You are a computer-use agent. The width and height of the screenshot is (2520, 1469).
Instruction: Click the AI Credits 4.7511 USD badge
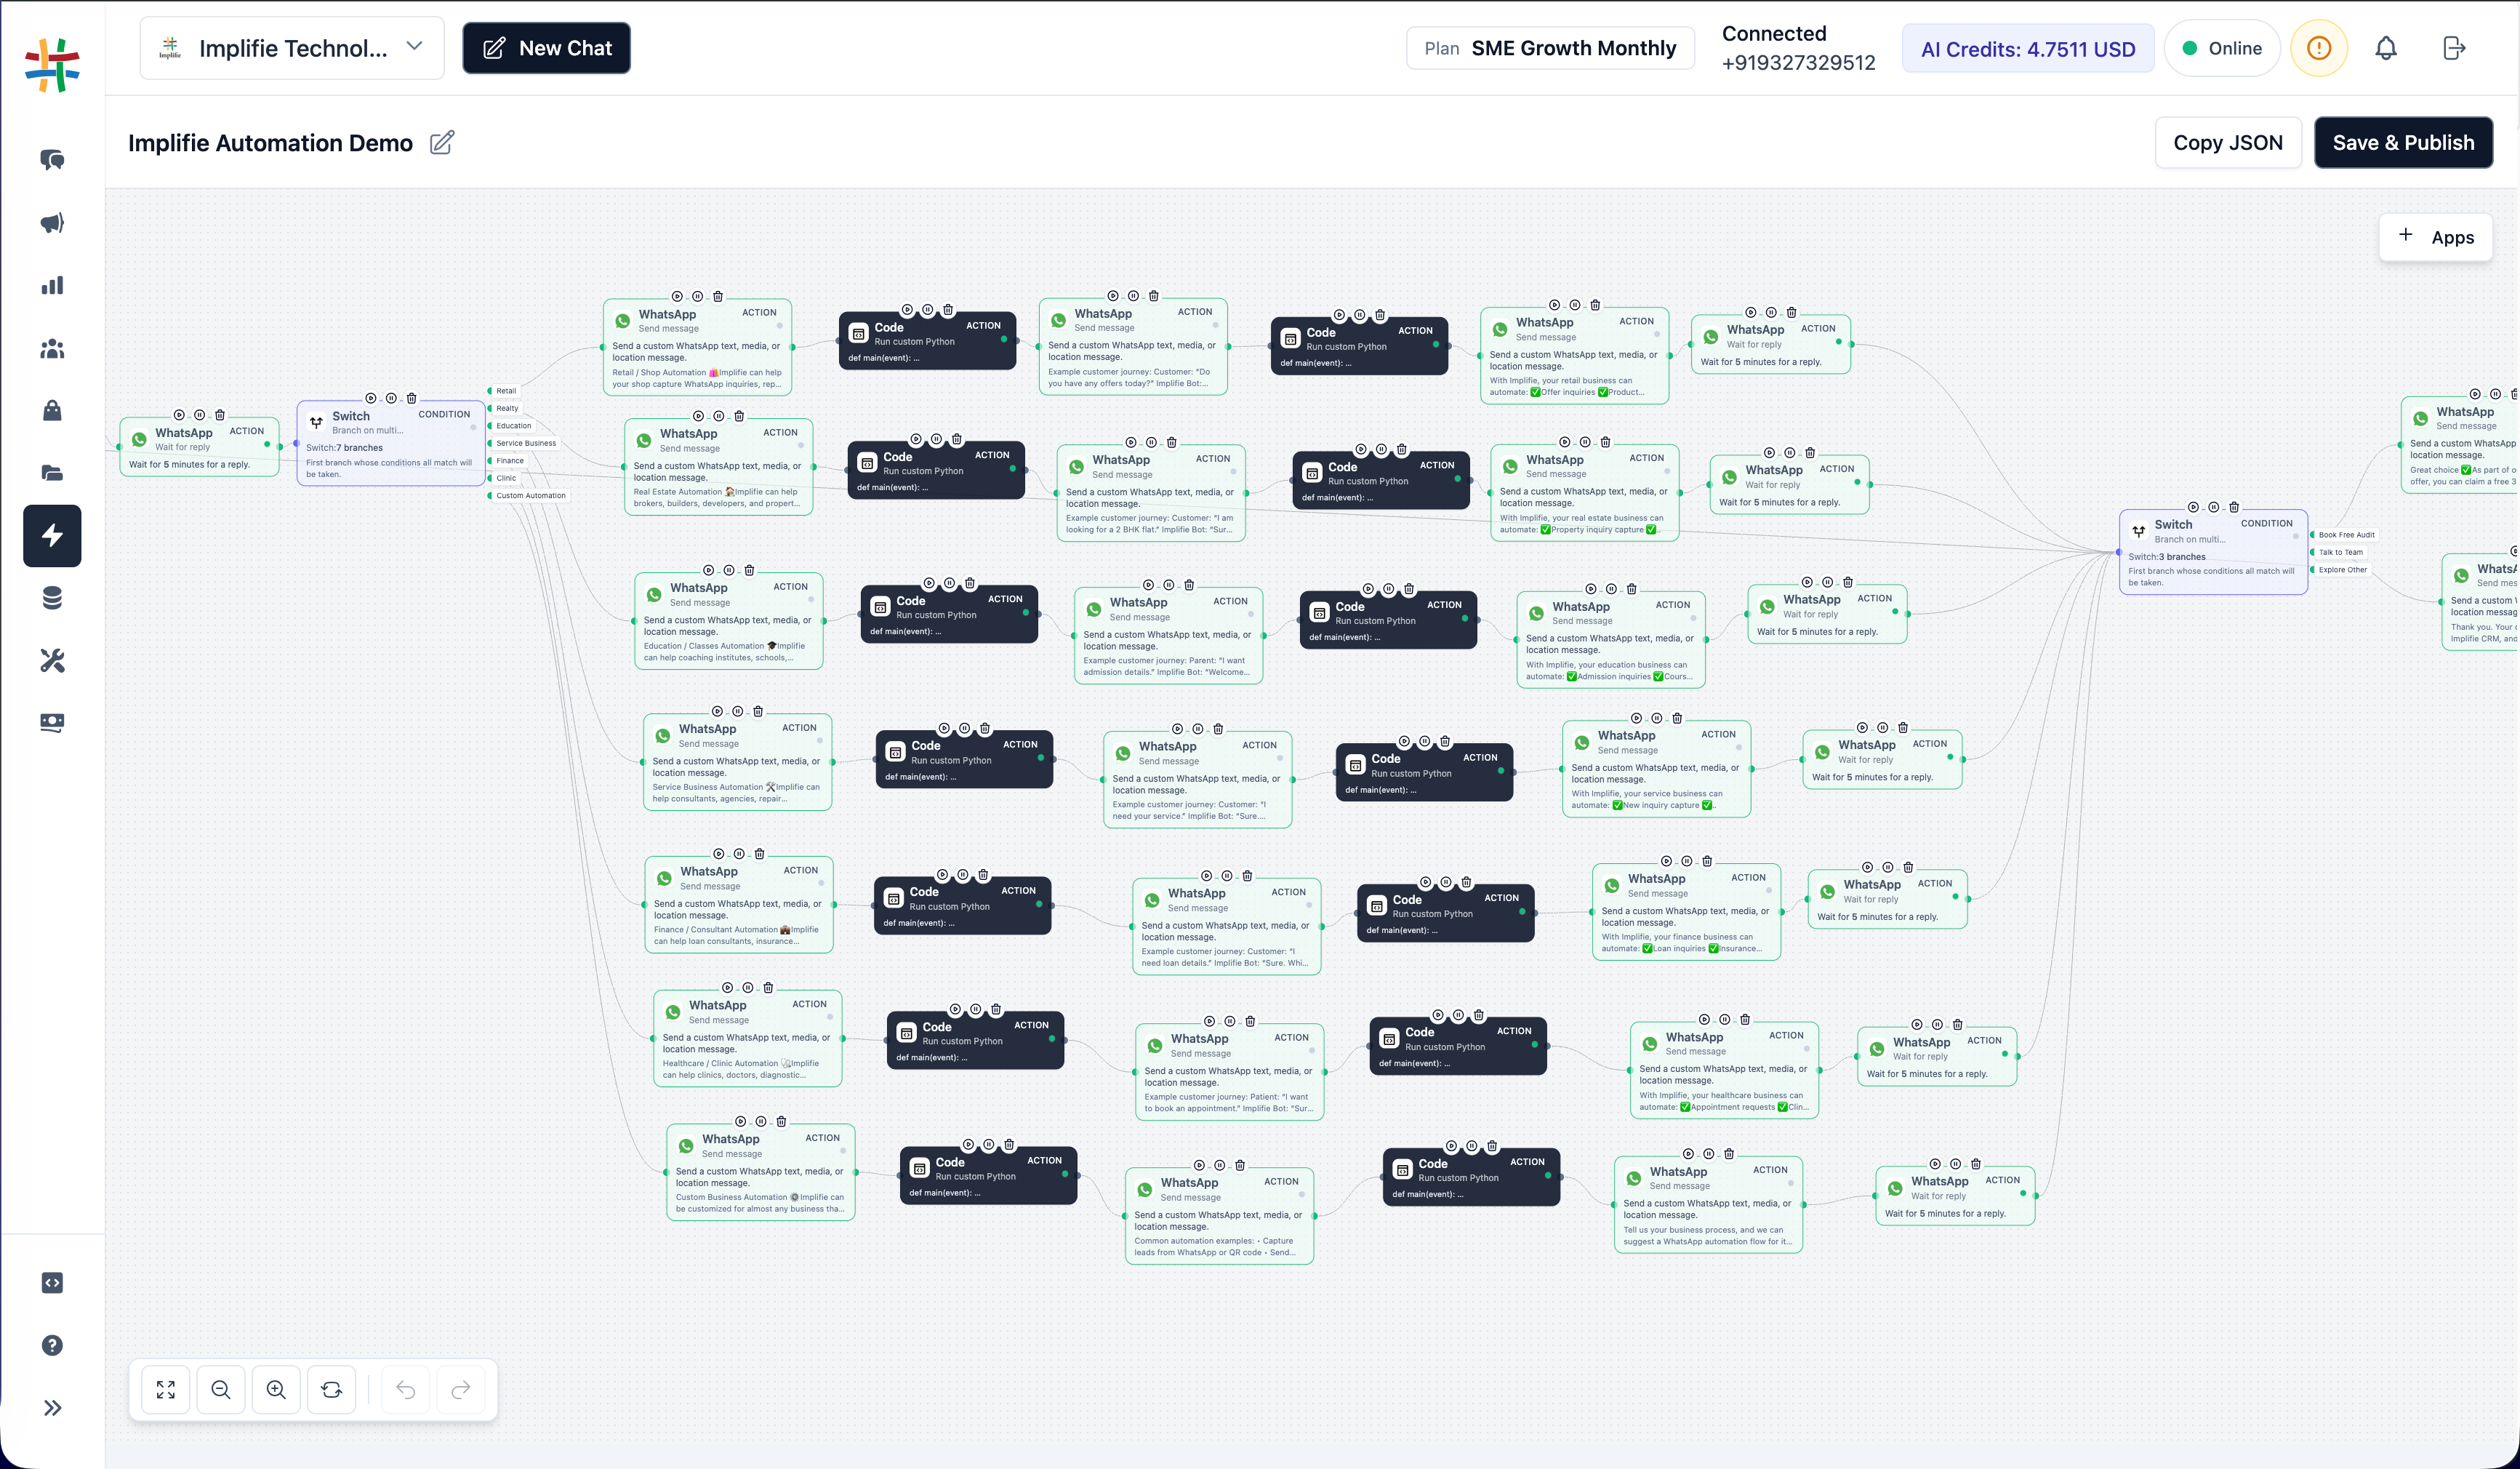(2027, 49)
